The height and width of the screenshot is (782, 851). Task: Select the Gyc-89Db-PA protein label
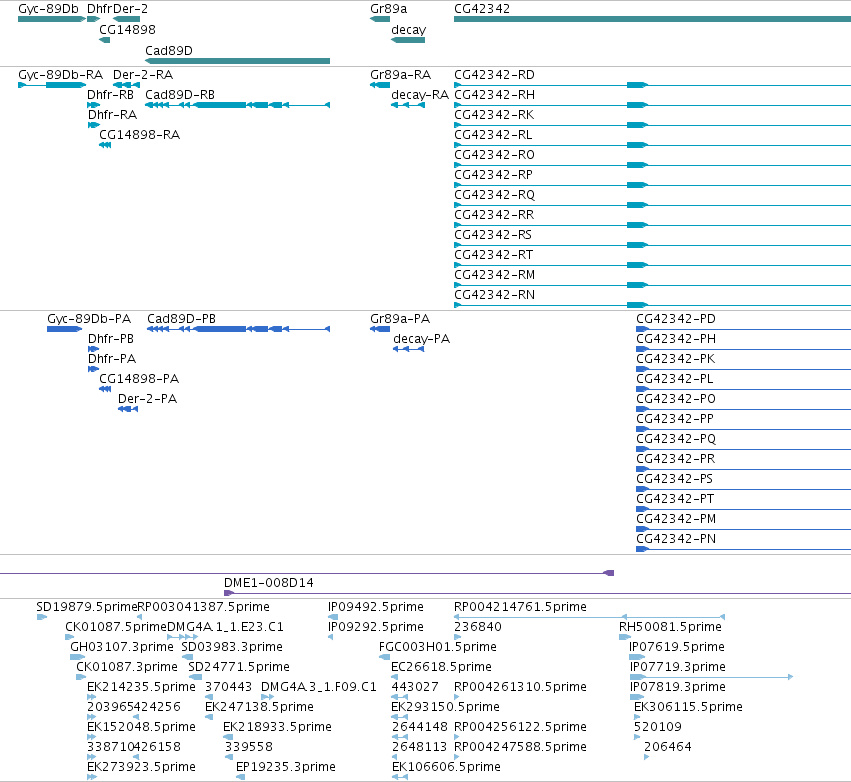(89, 319)
